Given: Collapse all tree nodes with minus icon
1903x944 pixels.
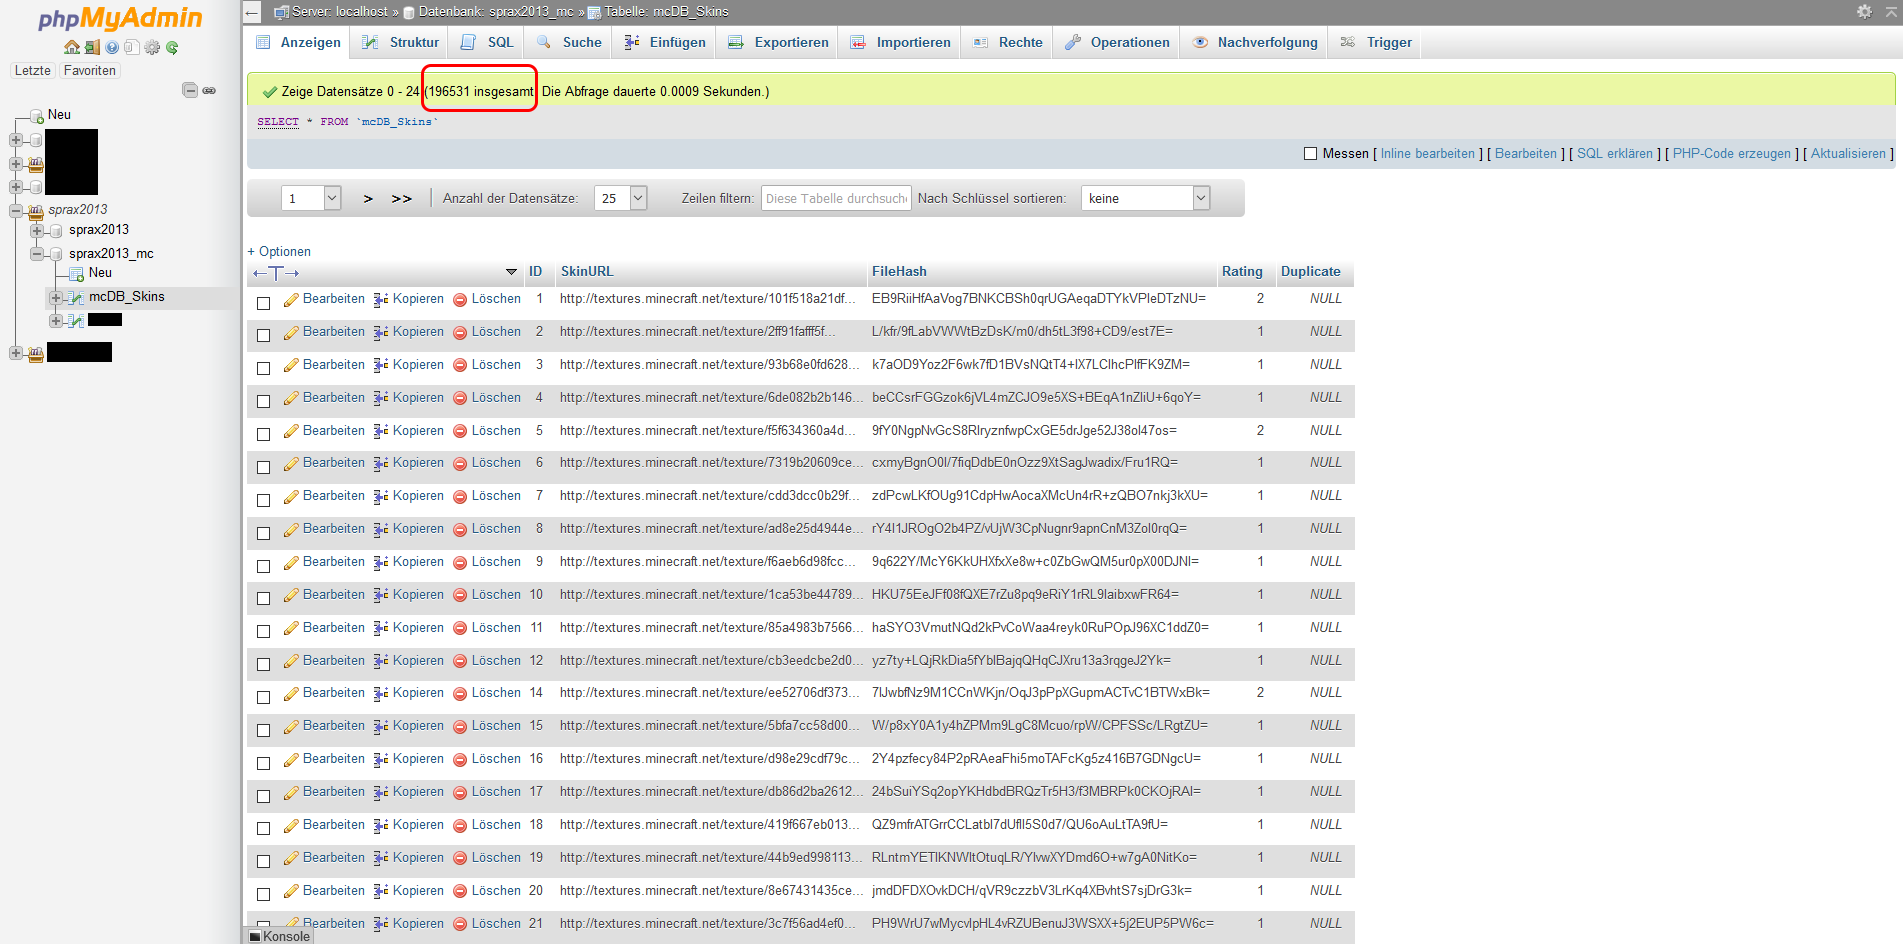Looking at the screenshot, I should (190, 90).
